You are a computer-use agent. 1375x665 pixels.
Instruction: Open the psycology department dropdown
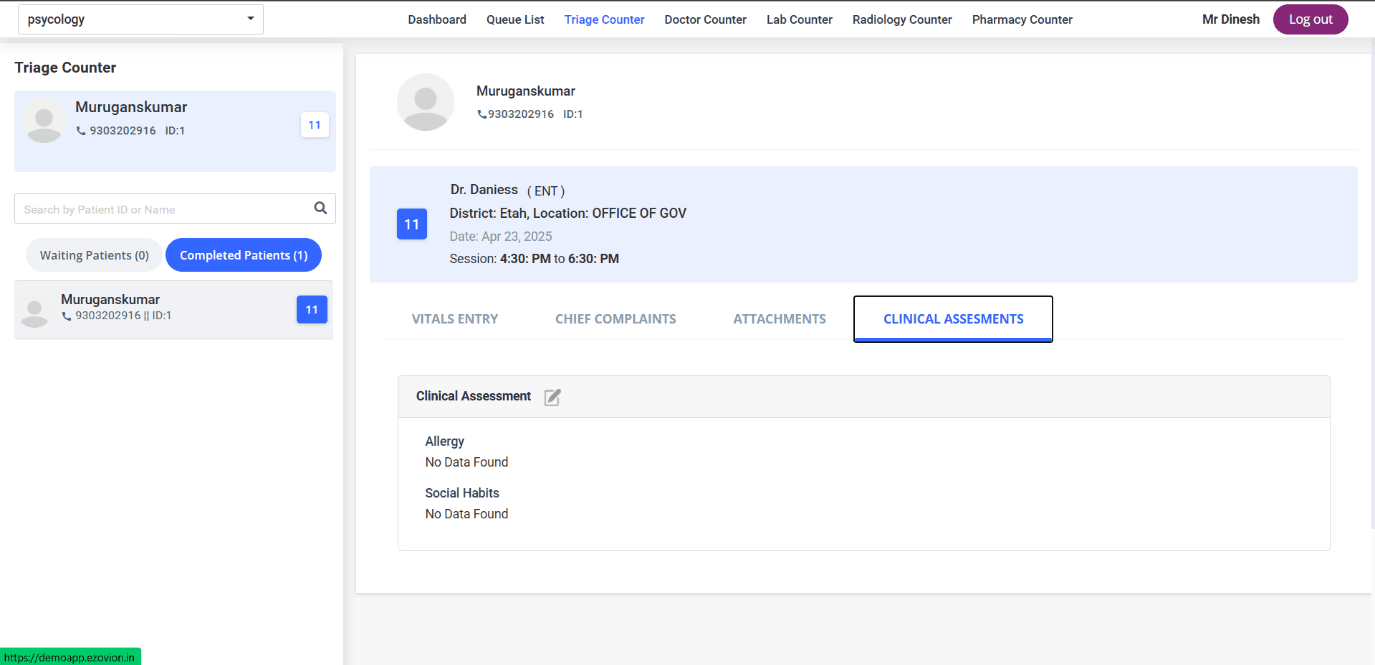click(x=141, y=19)
